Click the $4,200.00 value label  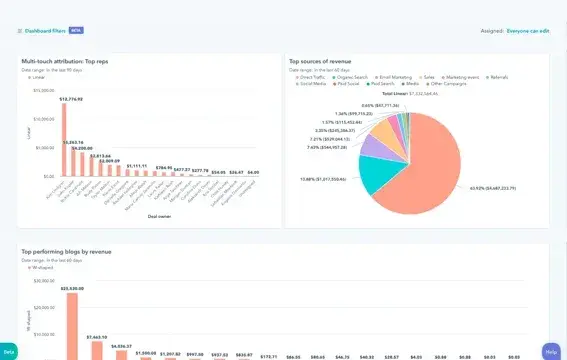82,149
